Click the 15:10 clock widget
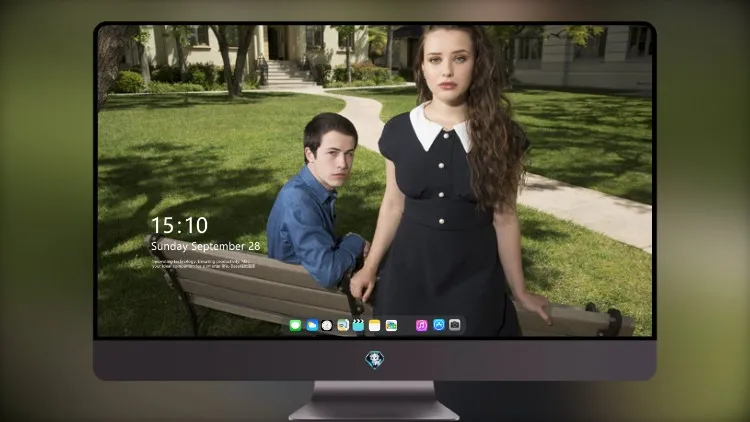750x422 pixels. (x=179, y=225)
